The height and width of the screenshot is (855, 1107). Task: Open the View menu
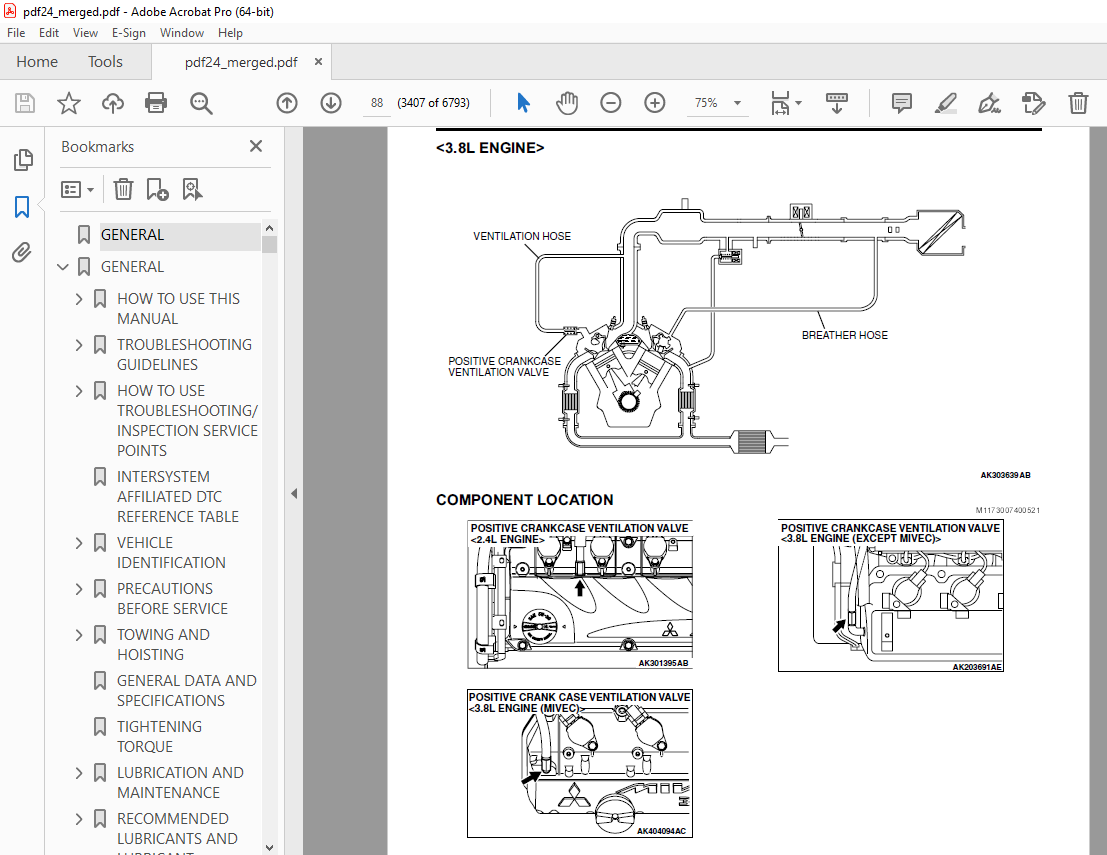point(85,32)
